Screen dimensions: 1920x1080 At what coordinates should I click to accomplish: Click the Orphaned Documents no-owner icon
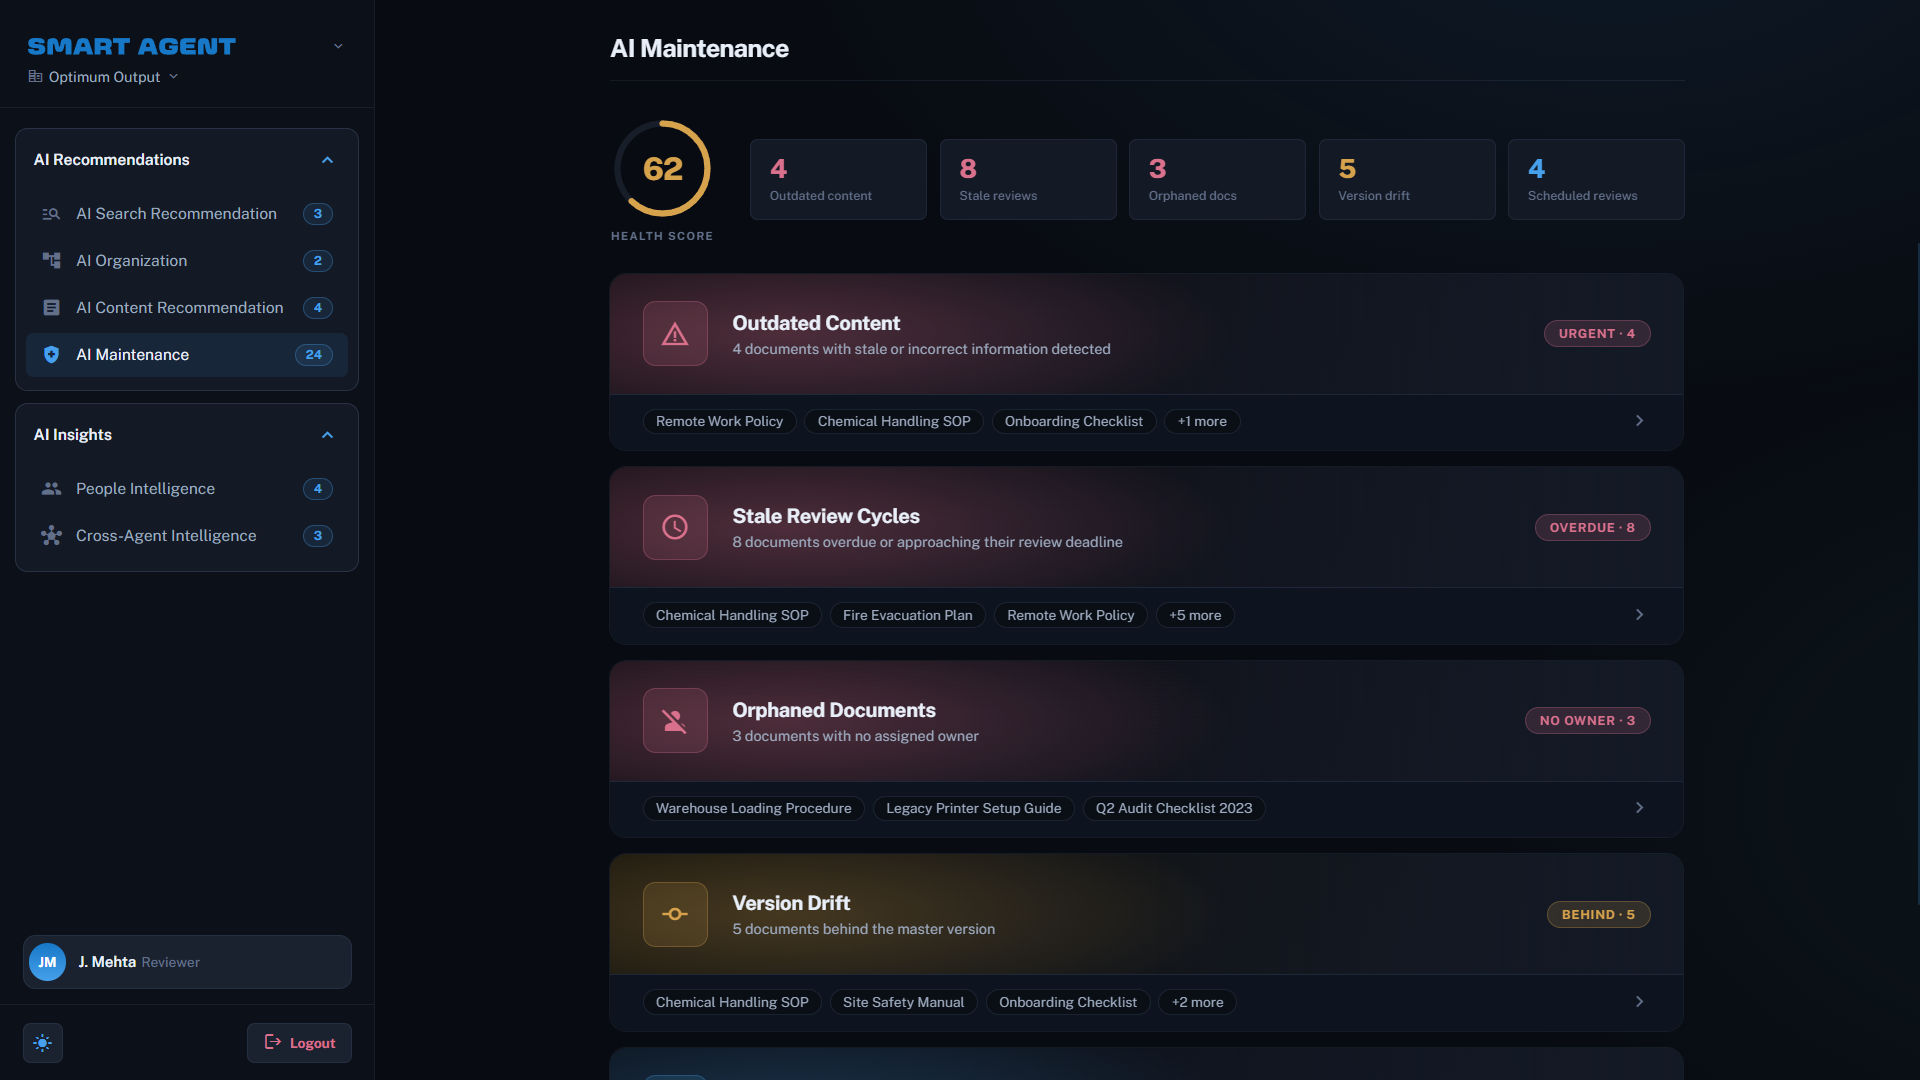675,721
